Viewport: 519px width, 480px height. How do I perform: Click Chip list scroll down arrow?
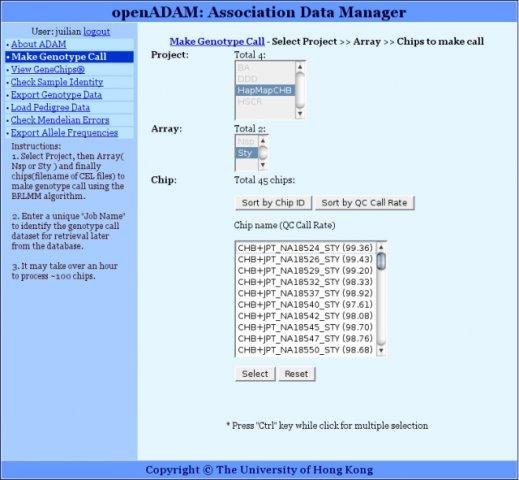click(x=381, y=350)
